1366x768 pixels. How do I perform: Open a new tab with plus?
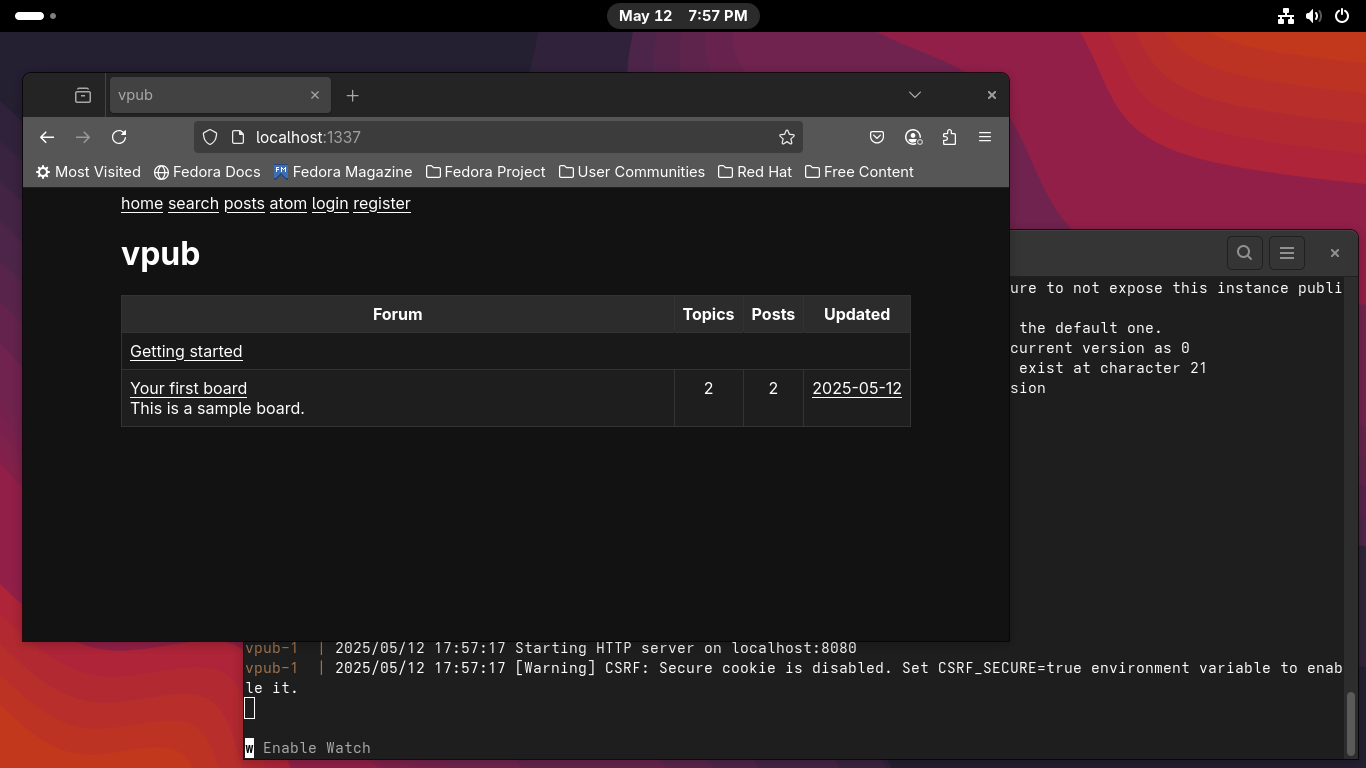[352, 95]
